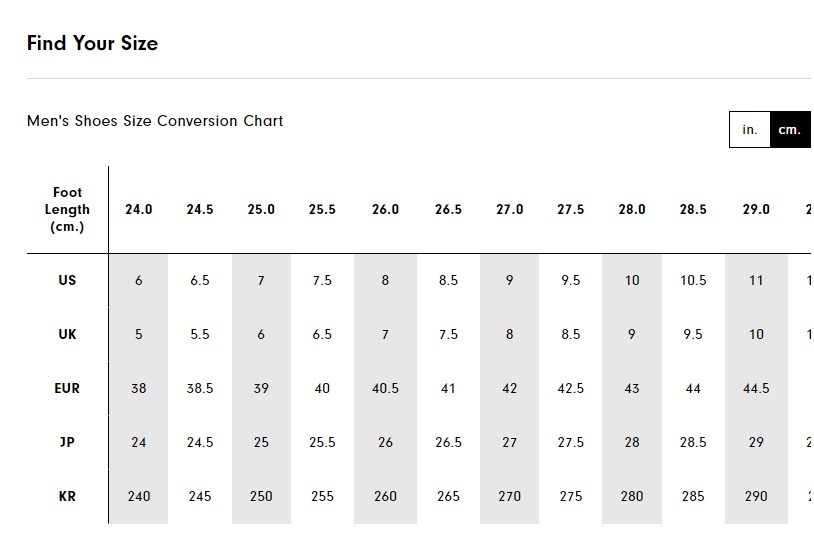Select the 24.0 foot length header
The height and width of the screenshot is (538, 814).
(139, 209)
